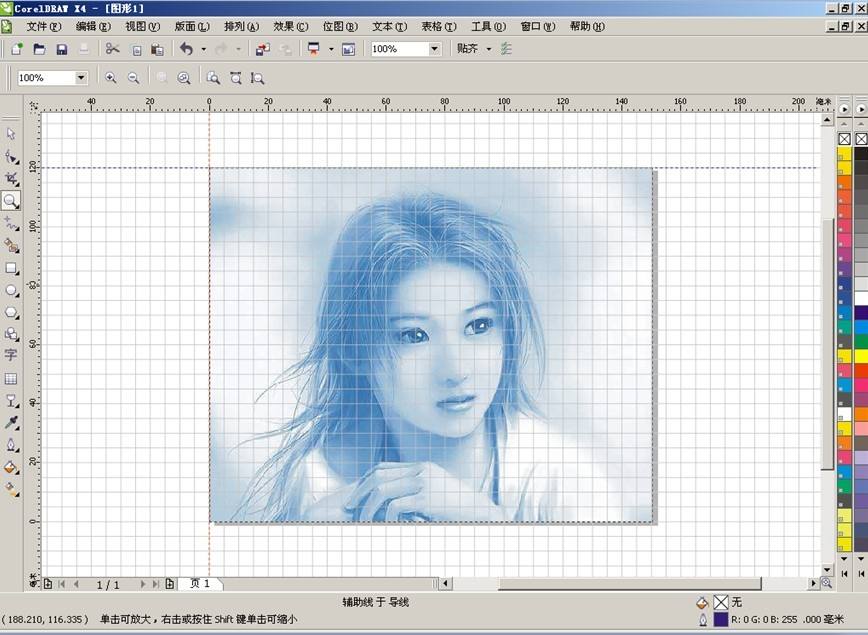This screenshot has height=635, width=868.
Task: Click the Save floppy disk icon
Action: tap(62, 49)
